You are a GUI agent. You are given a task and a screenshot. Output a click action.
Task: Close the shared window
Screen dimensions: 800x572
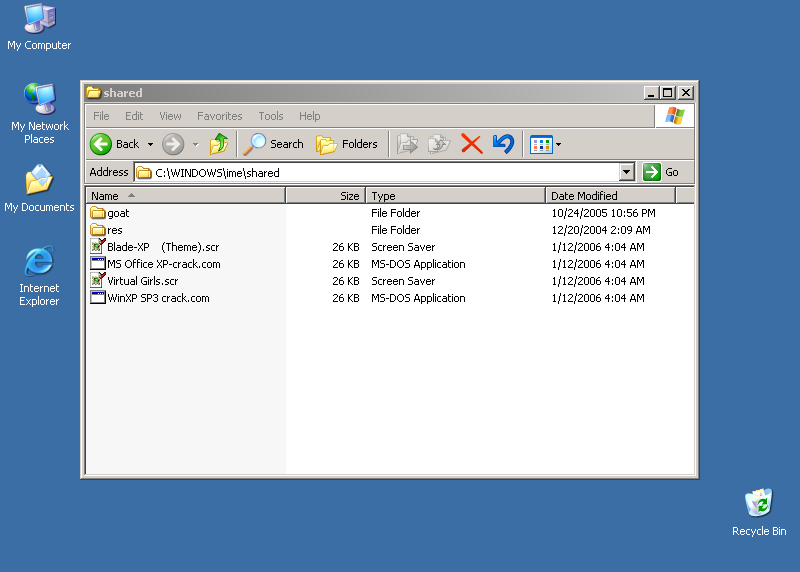(686, 93)
